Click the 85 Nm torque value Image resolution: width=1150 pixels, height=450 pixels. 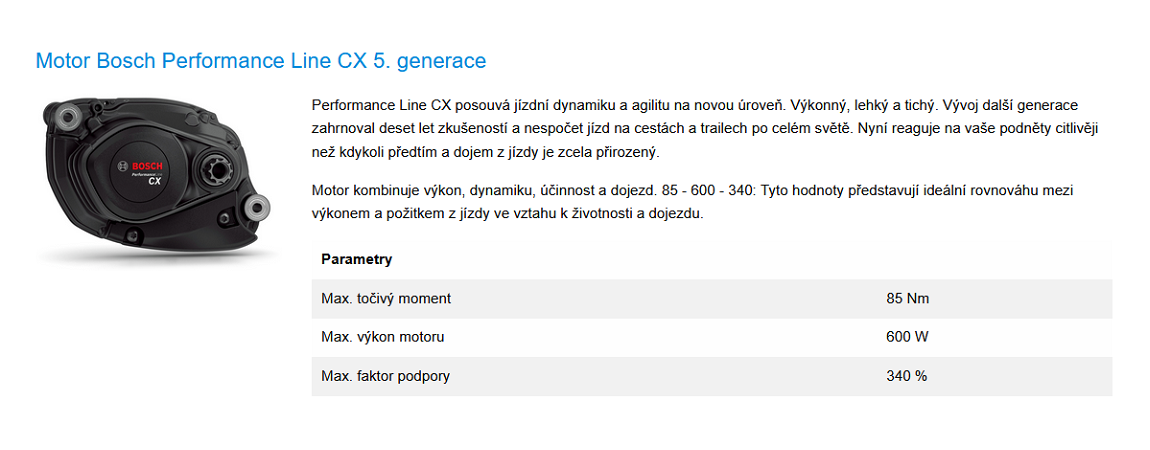[x=908, y=298]
